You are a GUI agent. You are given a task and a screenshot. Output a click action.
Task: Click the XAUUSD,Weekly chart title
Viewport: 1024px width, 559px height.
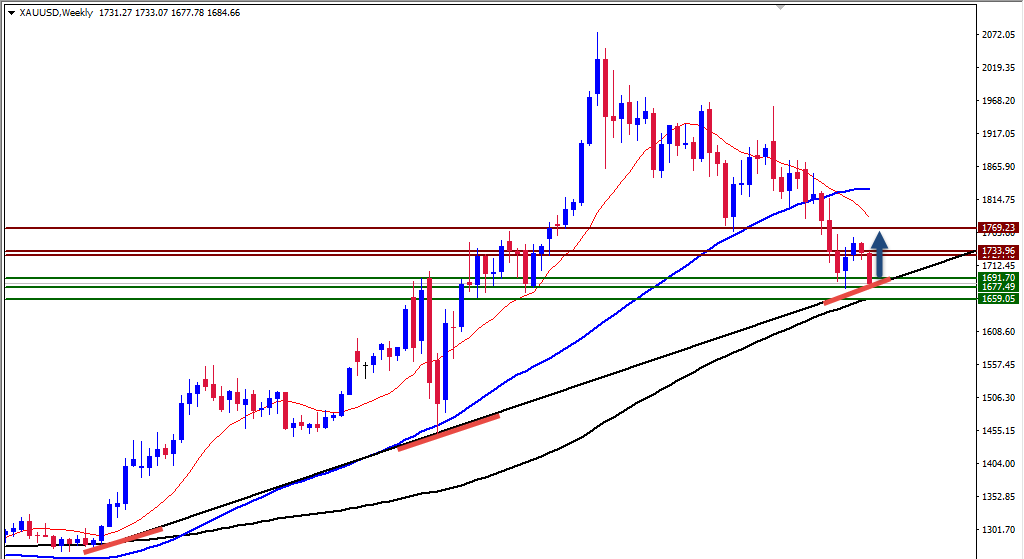tap(56, 13)
